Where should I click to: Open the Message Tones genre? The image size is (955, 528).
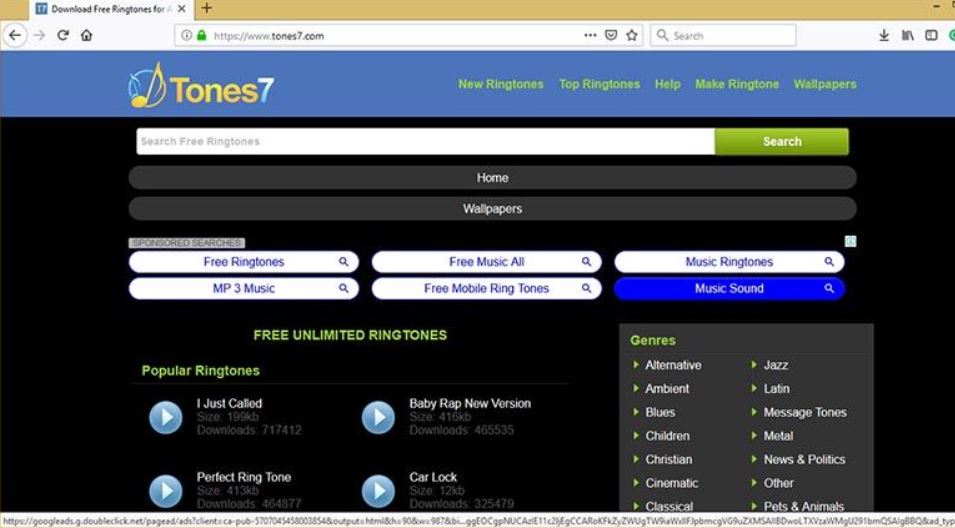point(805,412)
